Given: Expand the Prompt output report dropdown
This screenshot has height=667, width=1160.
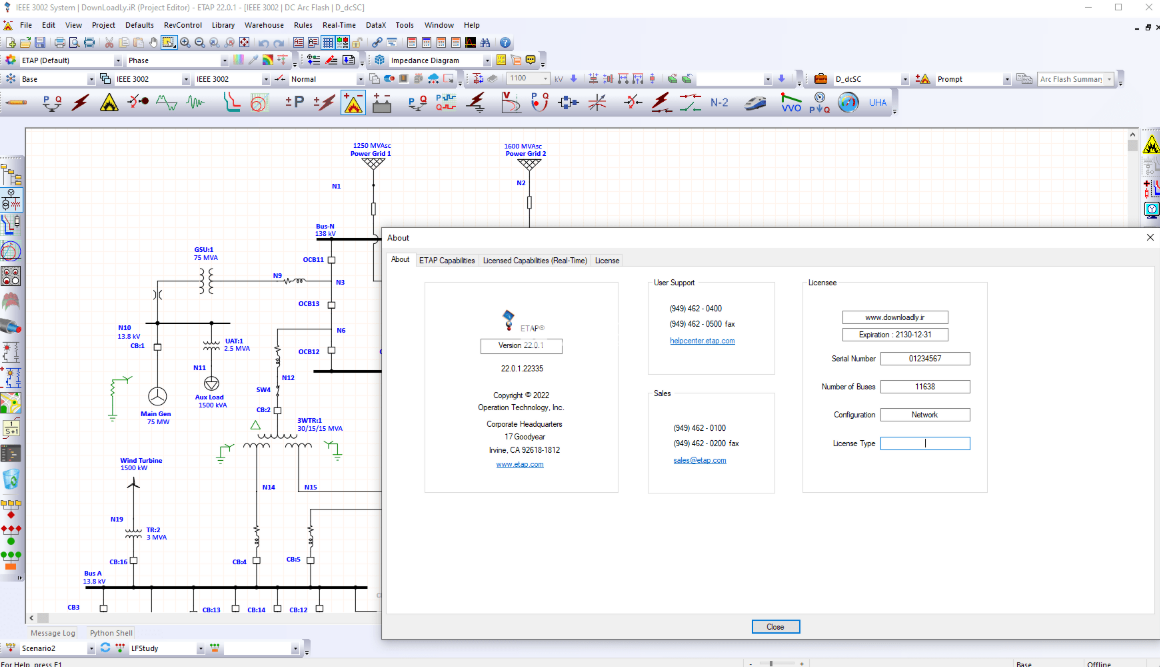Looking at the screenshot, I should click(x=1006, y=79).
